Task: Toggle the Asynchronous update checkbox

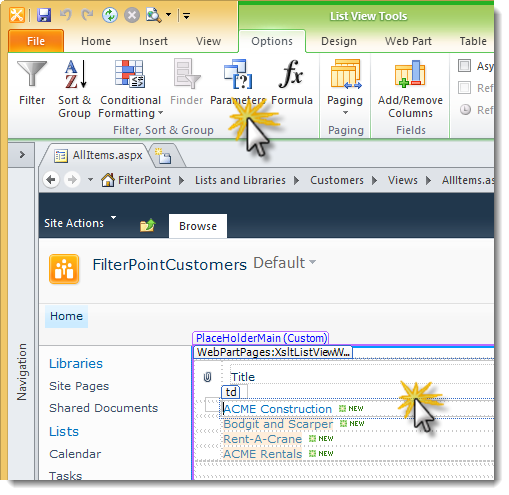Action: pos(464,66)
